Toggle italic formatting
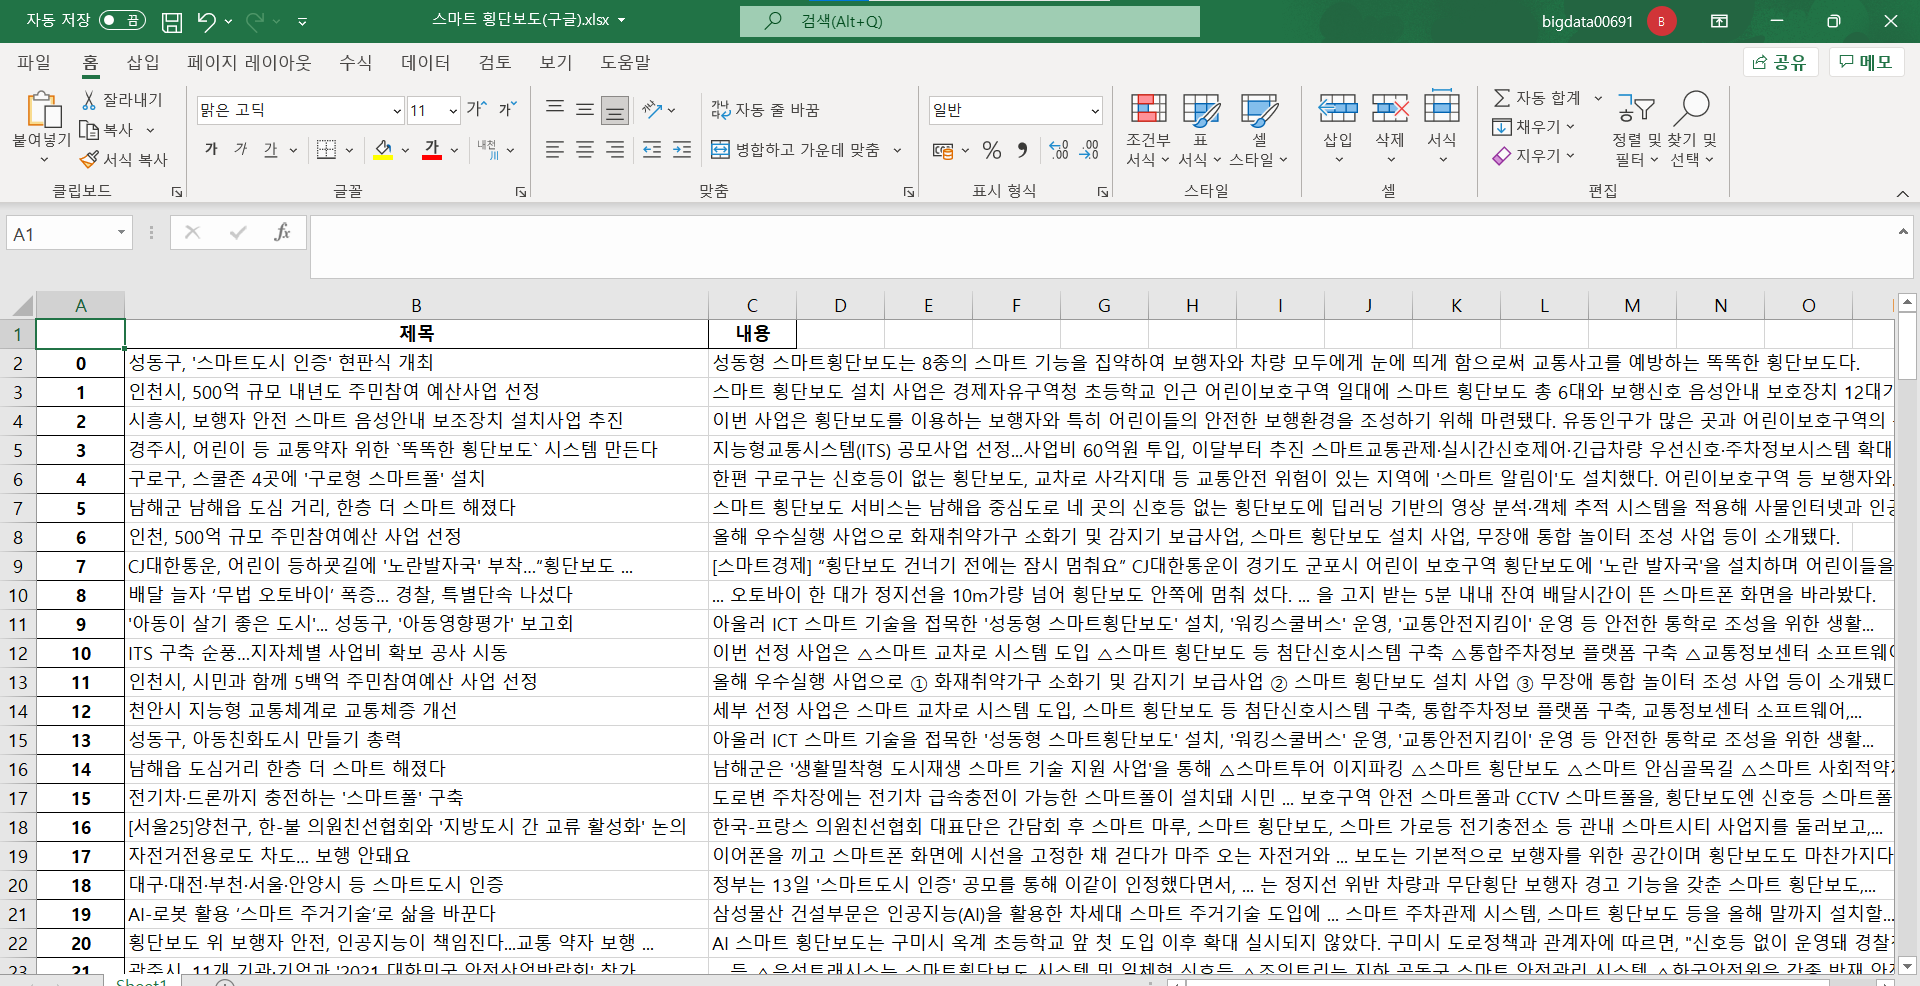 point(241,149)
